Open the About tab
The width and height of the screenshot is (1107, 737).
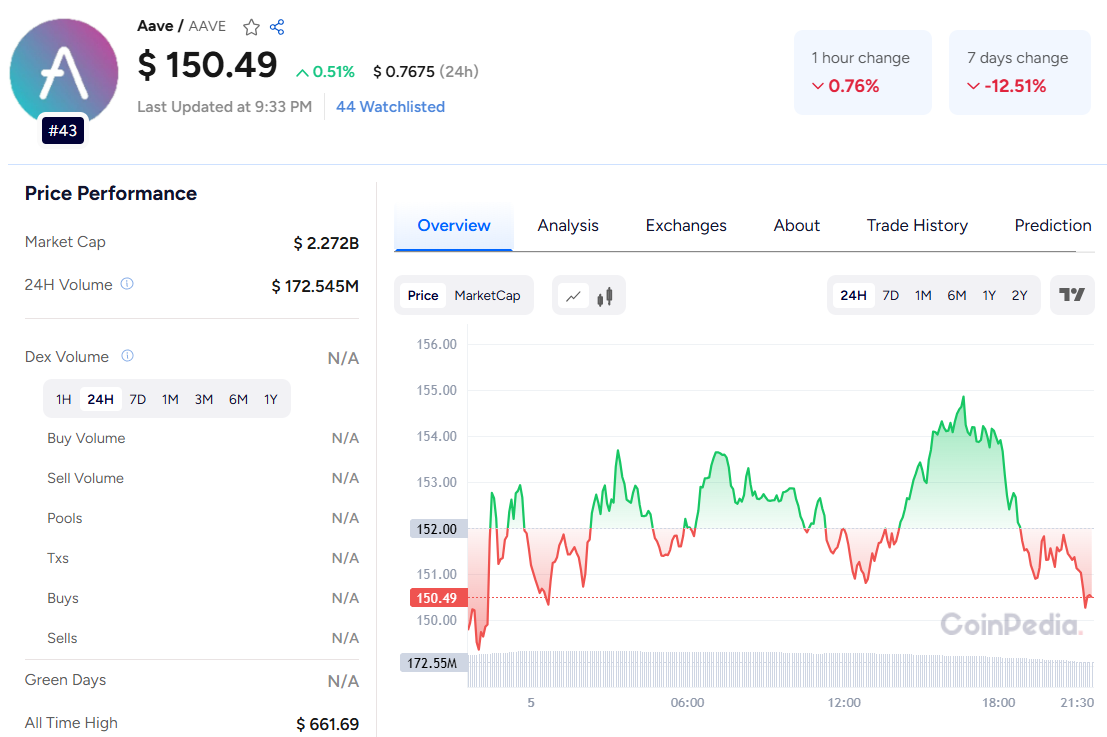pyautogui.click(x=796, y=226)
